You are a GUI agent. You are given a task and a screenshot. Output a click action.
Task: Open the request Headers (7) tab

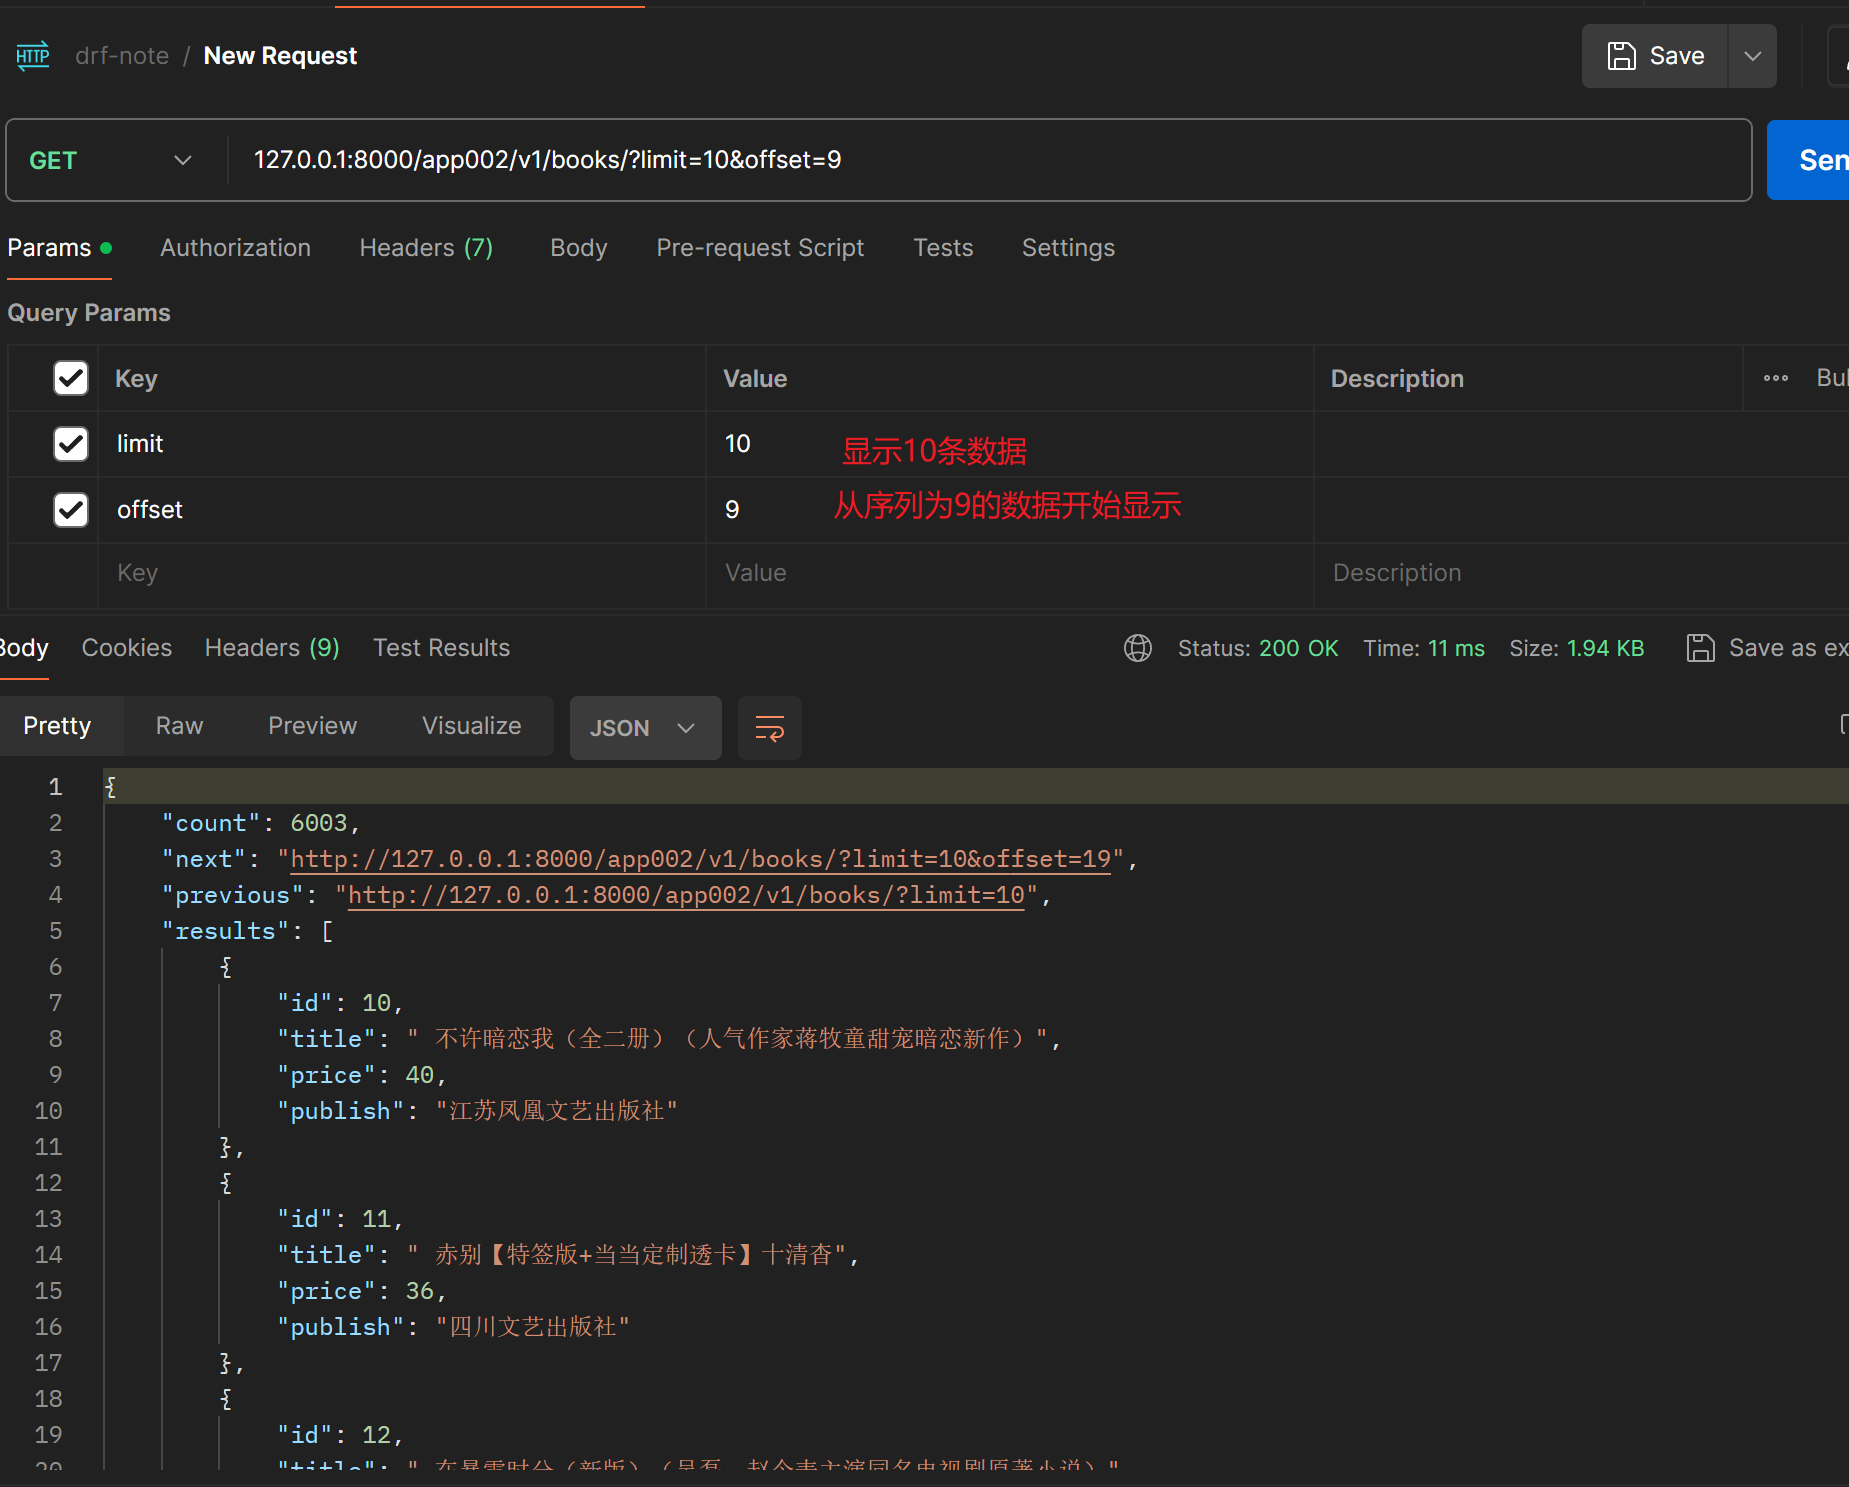pos(426,248)
